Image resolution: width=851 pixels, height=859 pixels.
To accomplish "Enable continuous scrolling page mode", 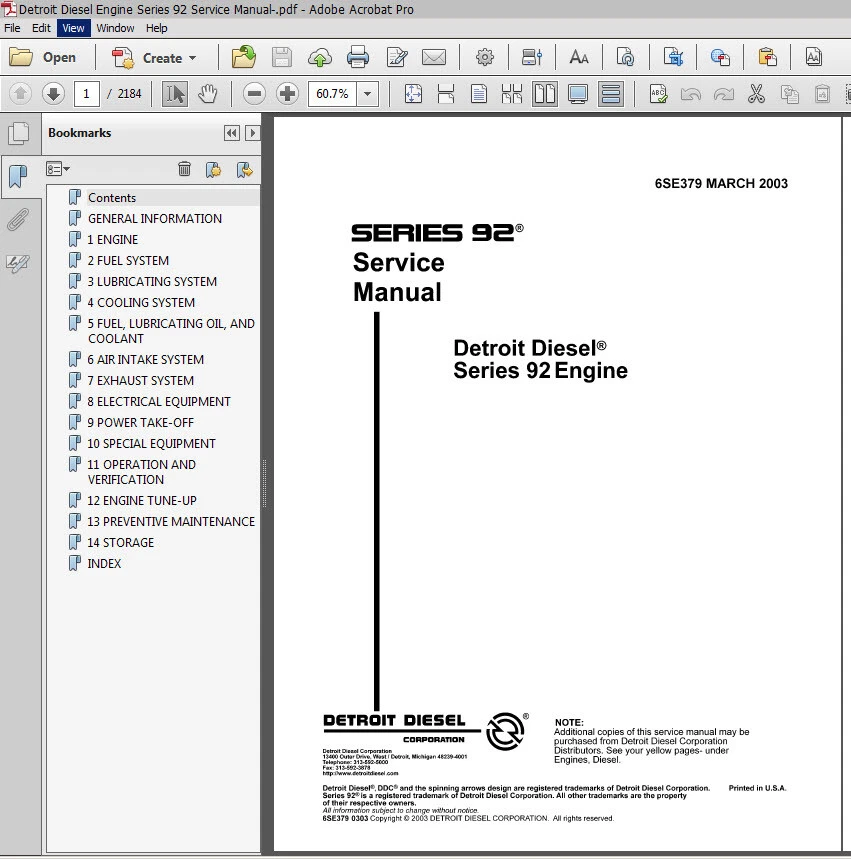I will click(x=611, y=93).
